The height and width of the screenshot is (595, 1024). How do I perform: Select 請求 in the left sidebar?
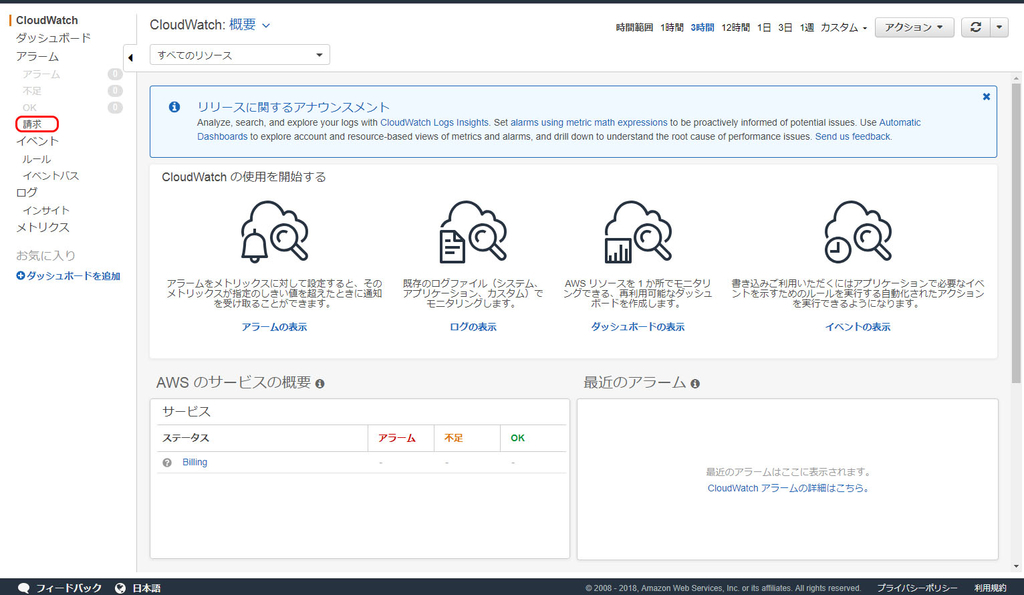(x=36, y=124)
